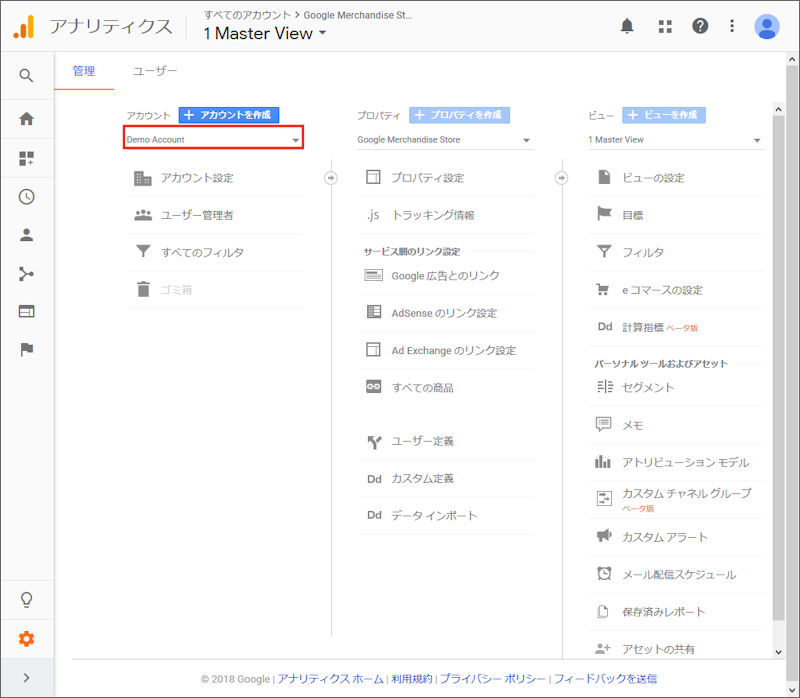Screen dimensions: 800x698
Task: Click the メール配信スケジュール alarm clock icon
Action: pyautogui.click(x=604, y=574)
